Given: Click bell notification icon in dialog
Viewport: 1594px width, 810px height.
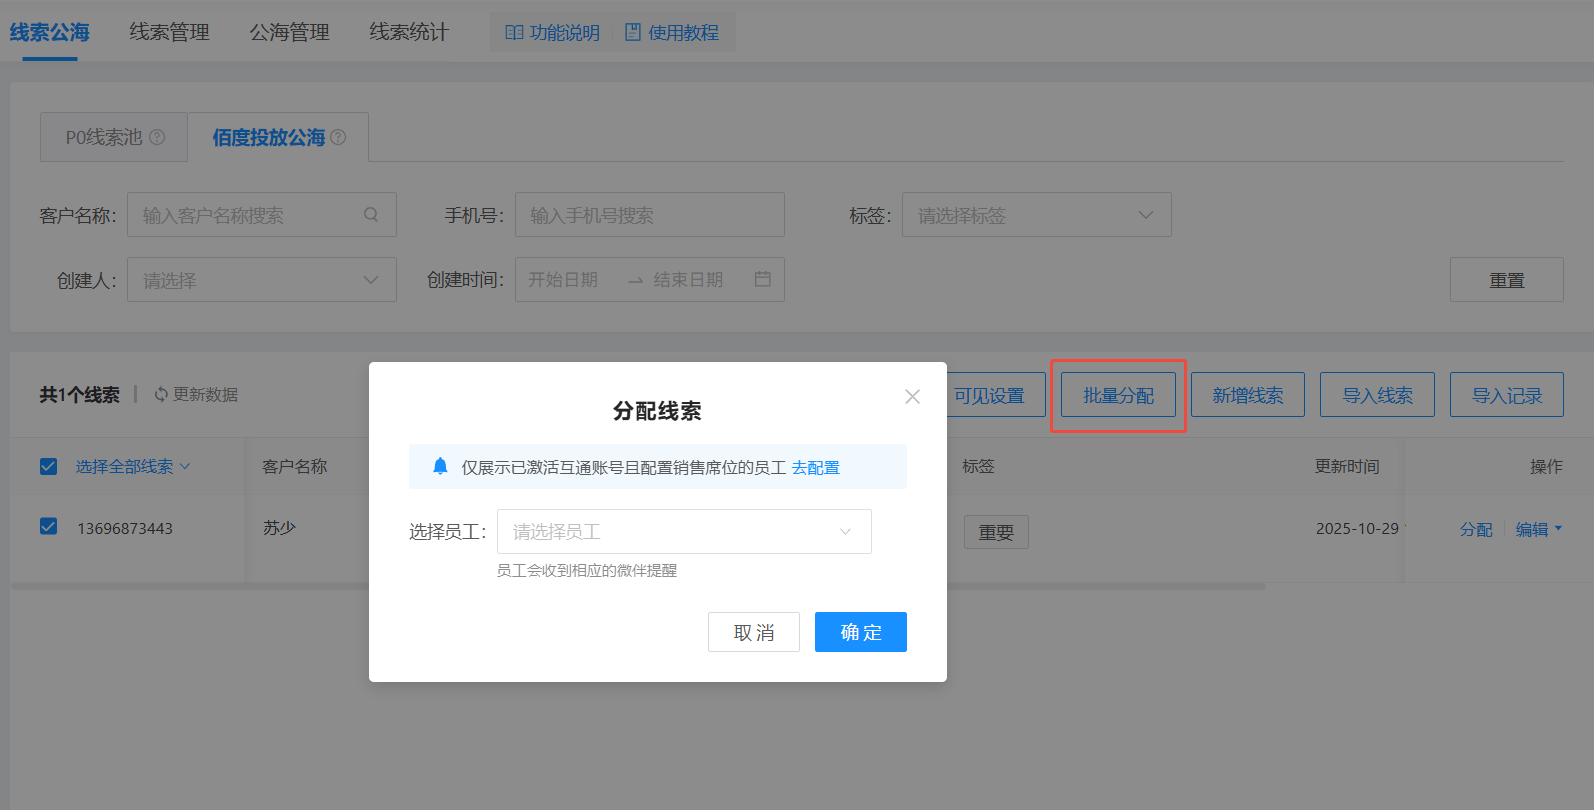Looking at the screenshot, I should point(440,466).
